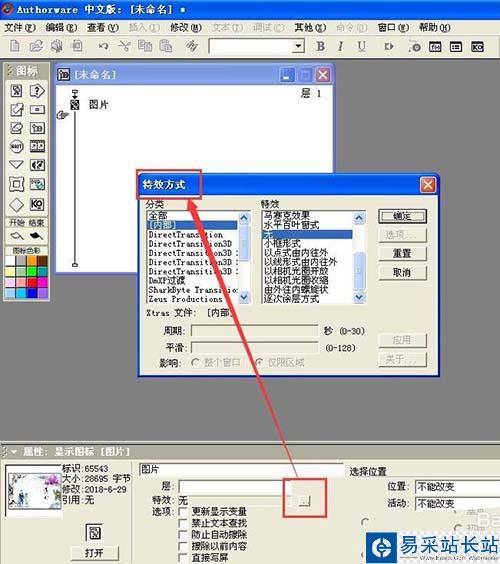Click the 取消 button
This screenshot has height=564, width=500.
tap(402, 273)
